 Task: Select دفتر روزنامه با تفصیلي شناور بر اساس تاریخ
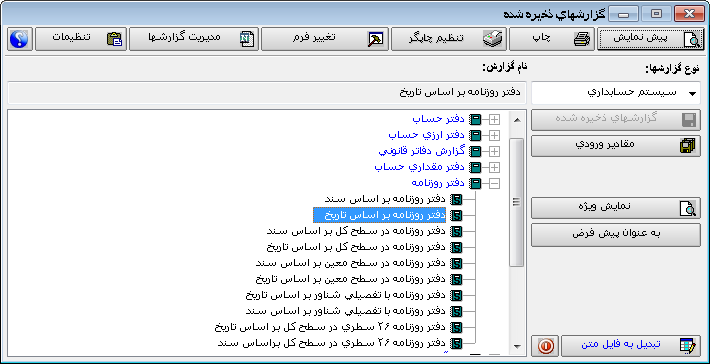(346, 295)
